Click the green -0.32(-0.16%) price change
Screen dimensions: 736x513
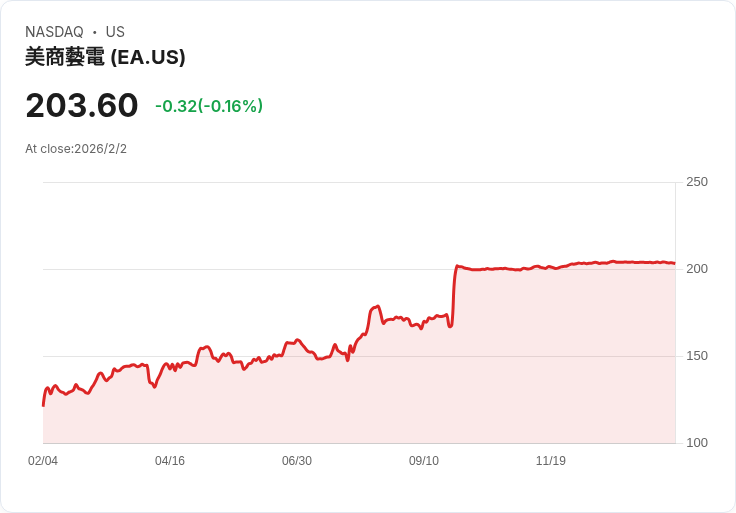coord(209,106)
